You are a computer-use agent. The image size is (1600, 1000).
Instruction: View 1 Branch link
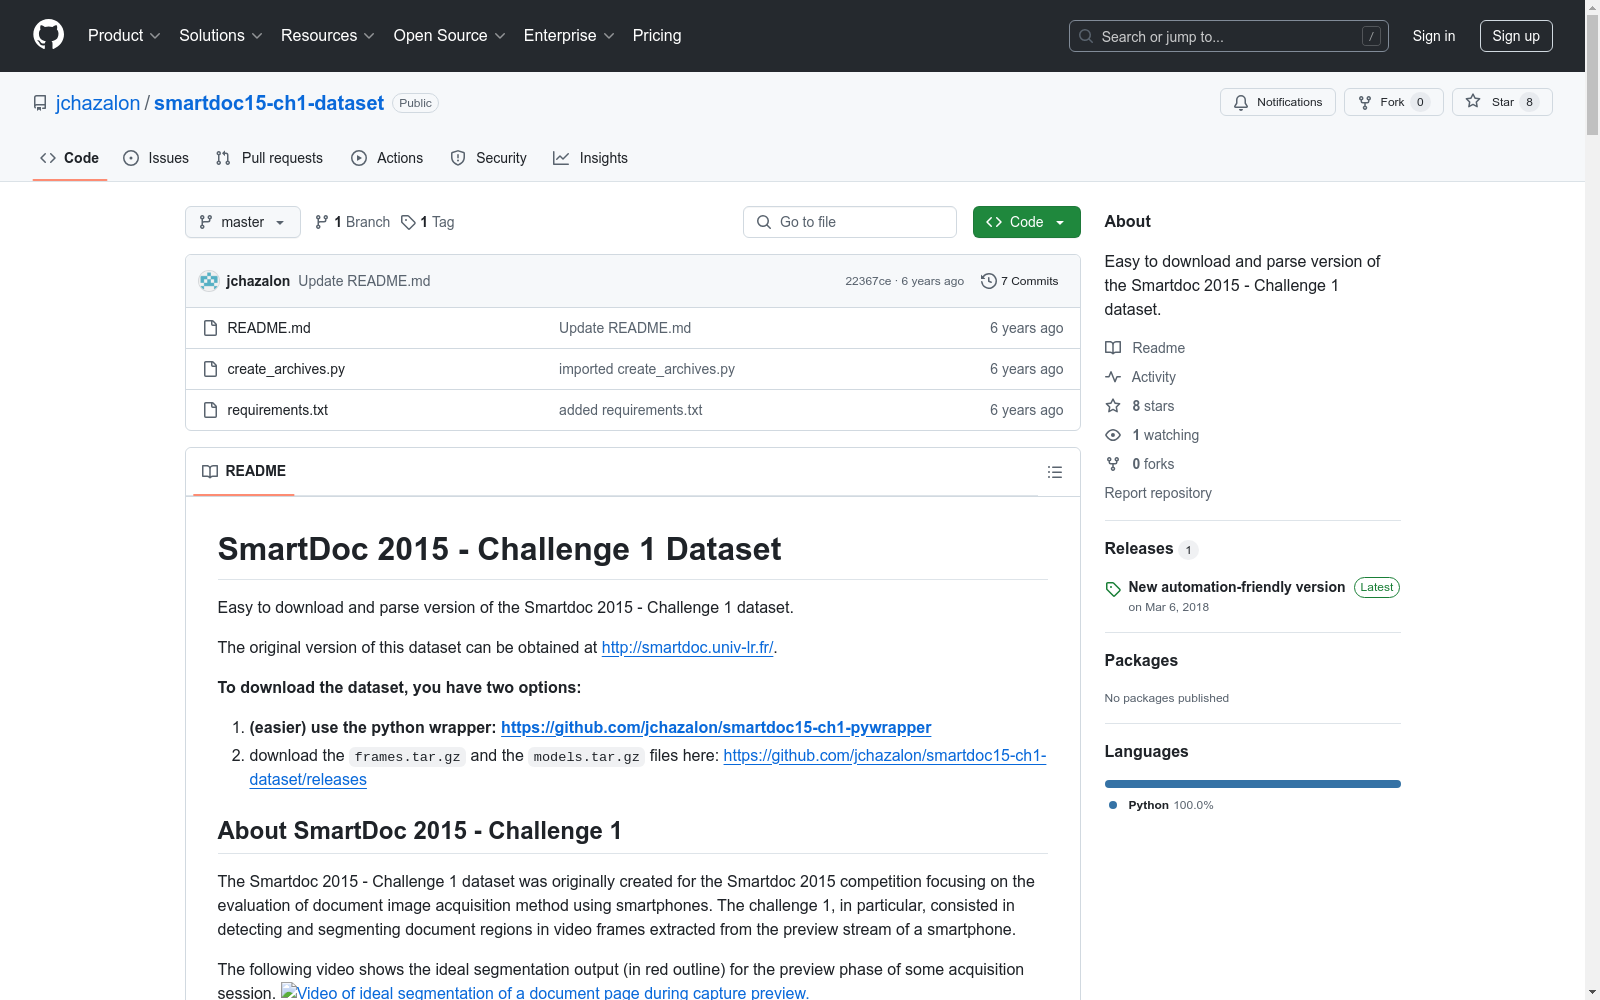pyautogui.click(x=352, y=222)
